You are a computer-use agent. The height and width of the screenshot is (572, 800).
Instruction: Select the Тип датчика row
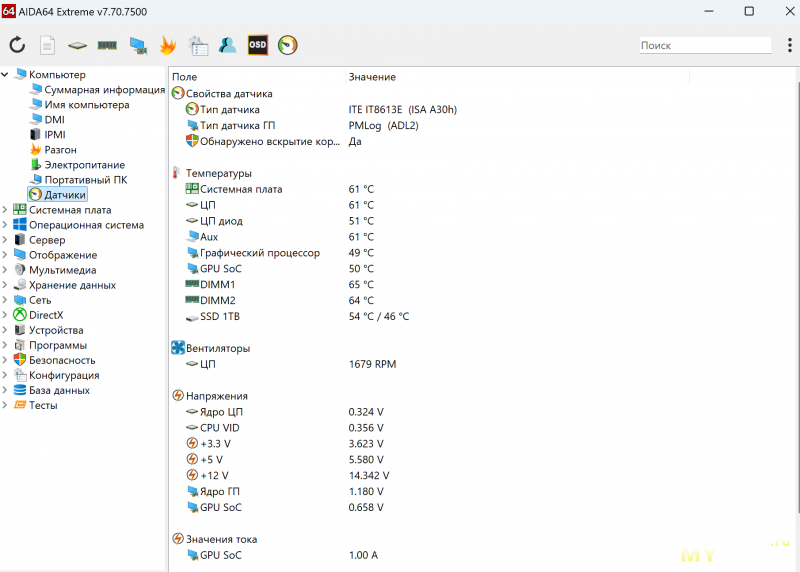click(321, 109)
